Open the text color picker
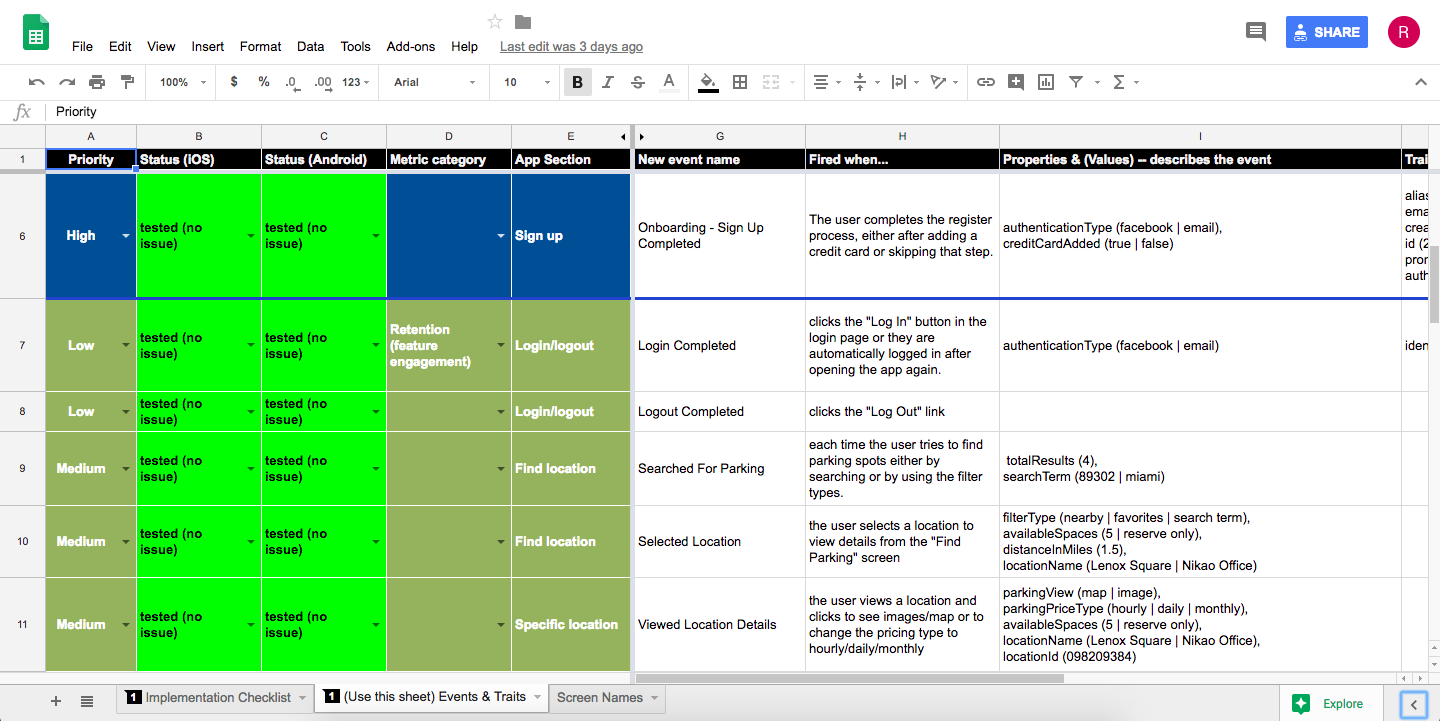The image size is (1440, 721). tap(669, 82)
